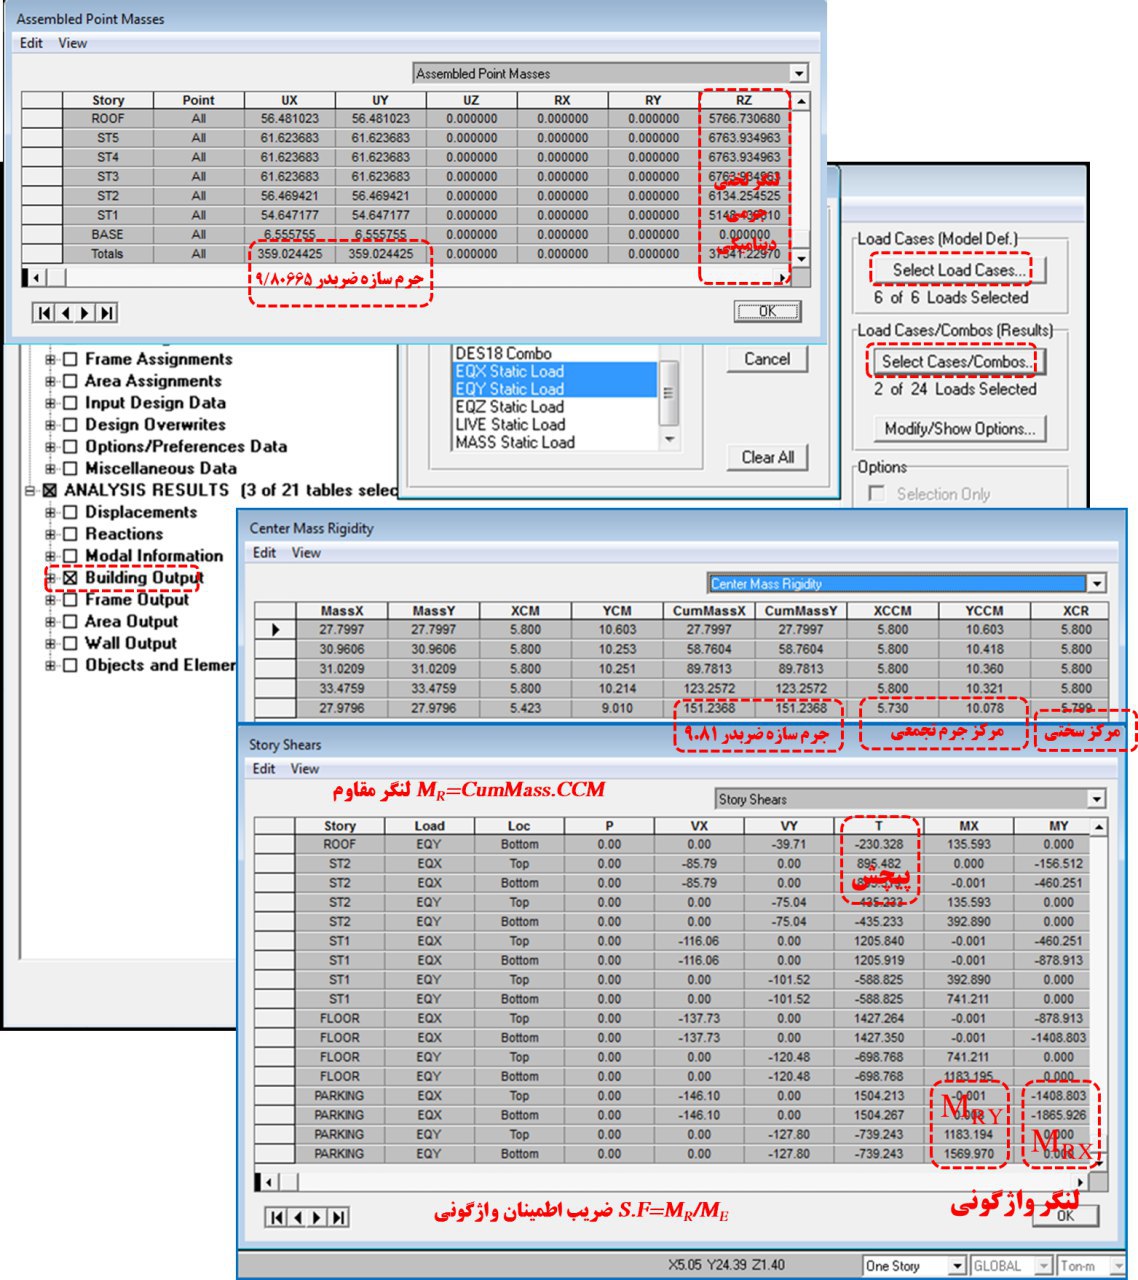Open the Ton-m units dropdown
Viewport: 1138px width, 1280px height.
pos(1119,1266)
